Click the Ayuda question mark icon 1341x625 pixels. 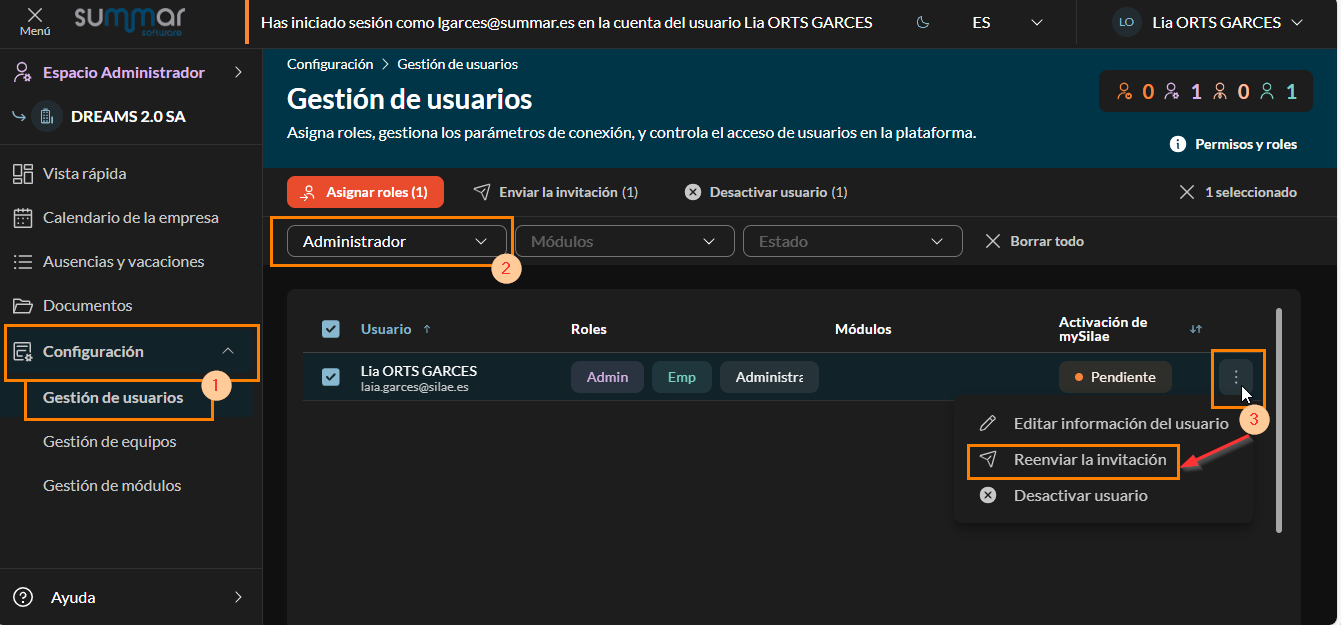click(x=23, y=597)
